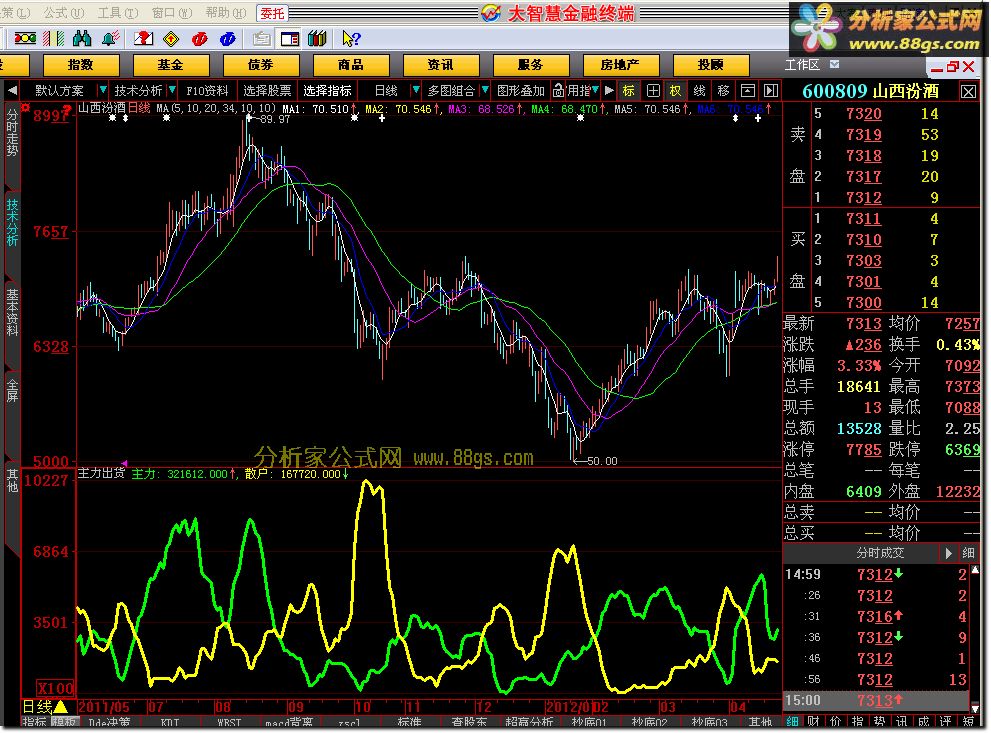Toggle the 移 move button

coord(724,91)
